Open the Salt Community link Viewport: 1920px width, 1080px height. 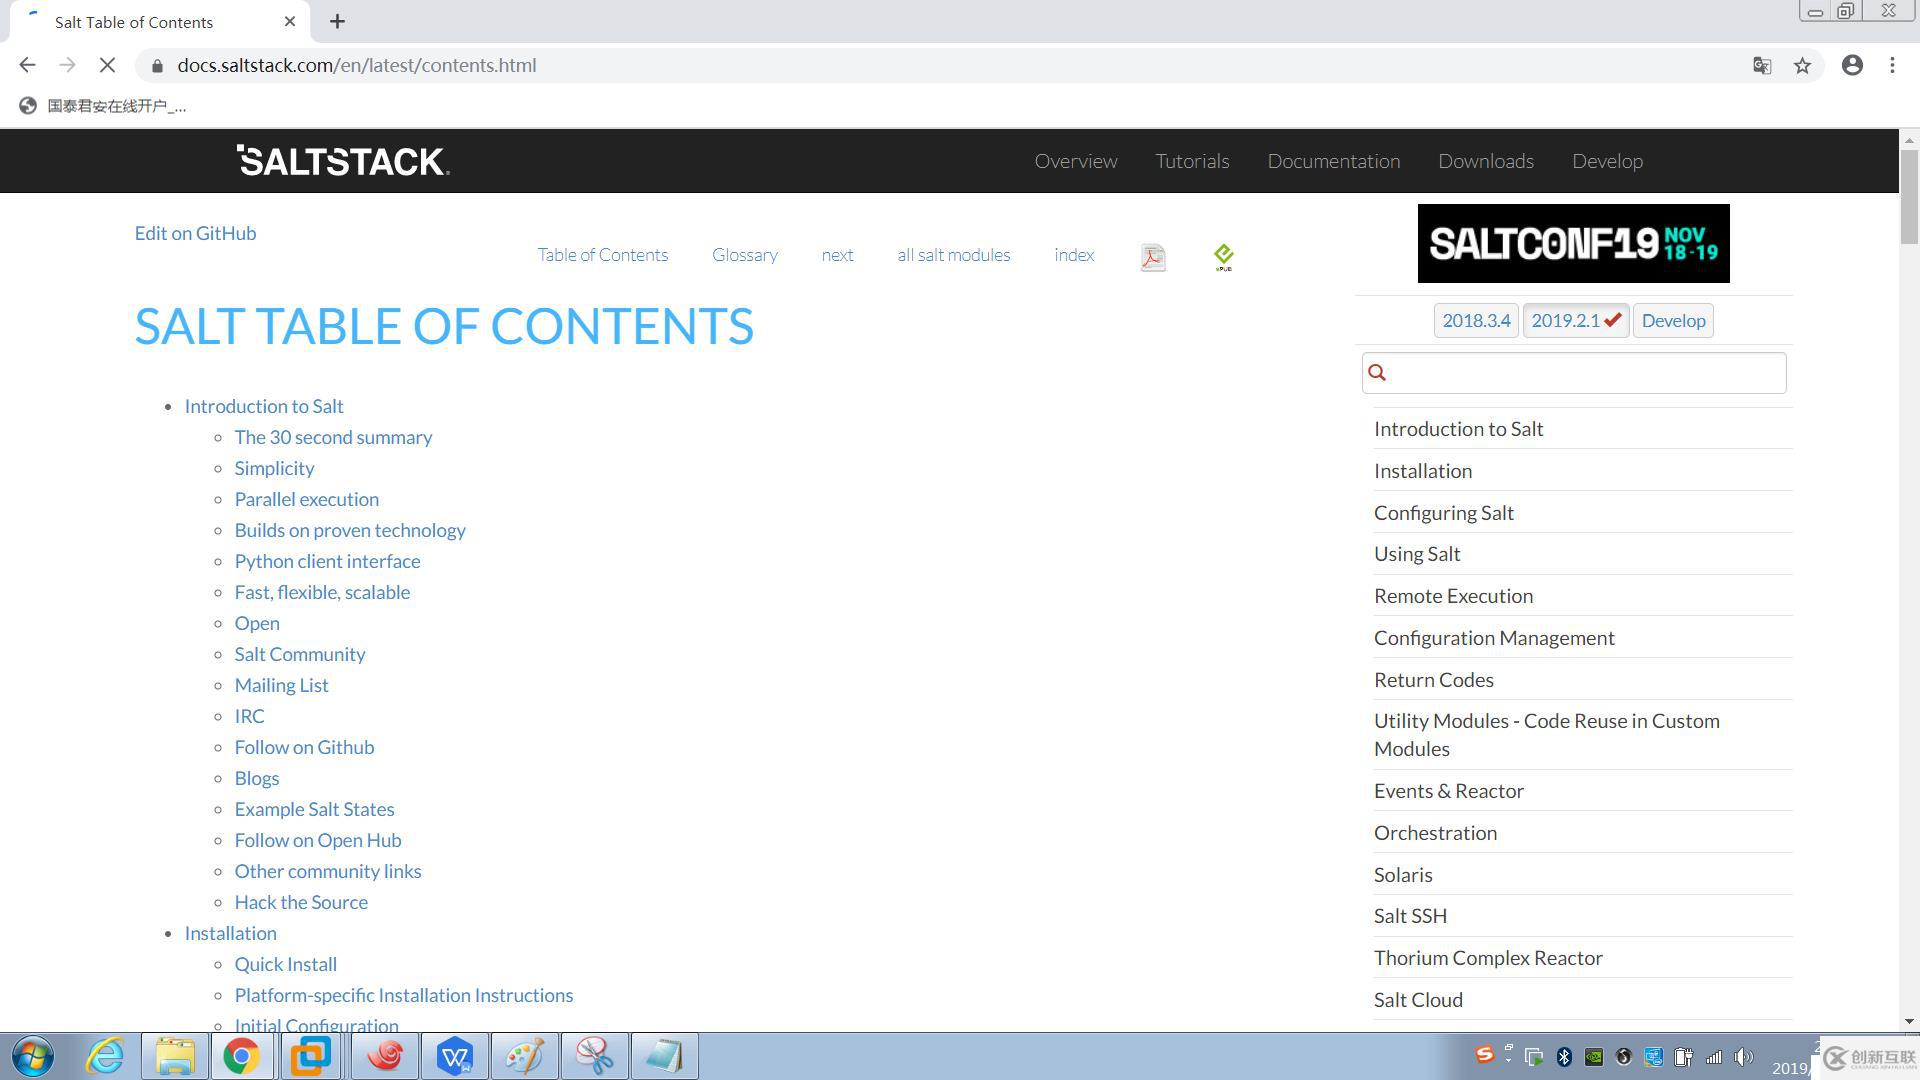click(299, 654)
